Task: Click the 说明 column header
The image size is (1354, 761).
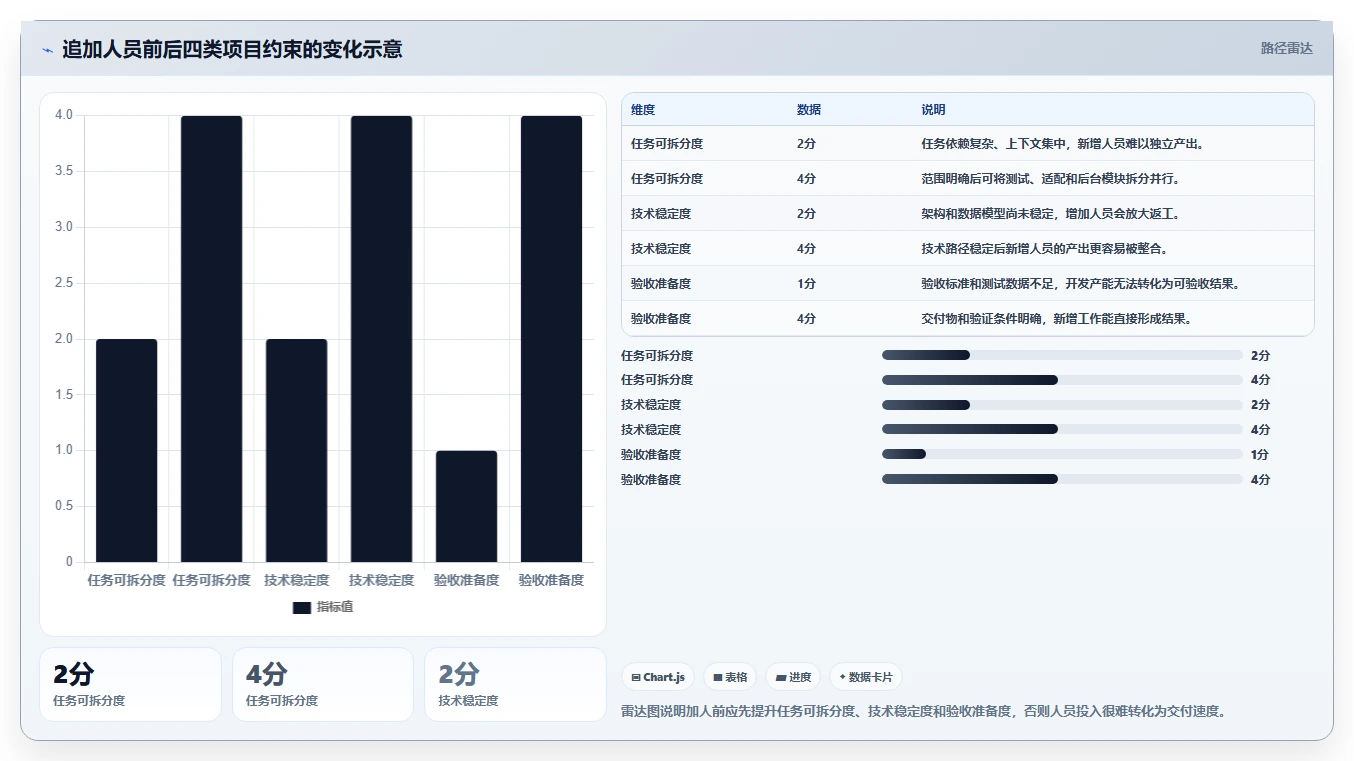Action: pos(933,110)
